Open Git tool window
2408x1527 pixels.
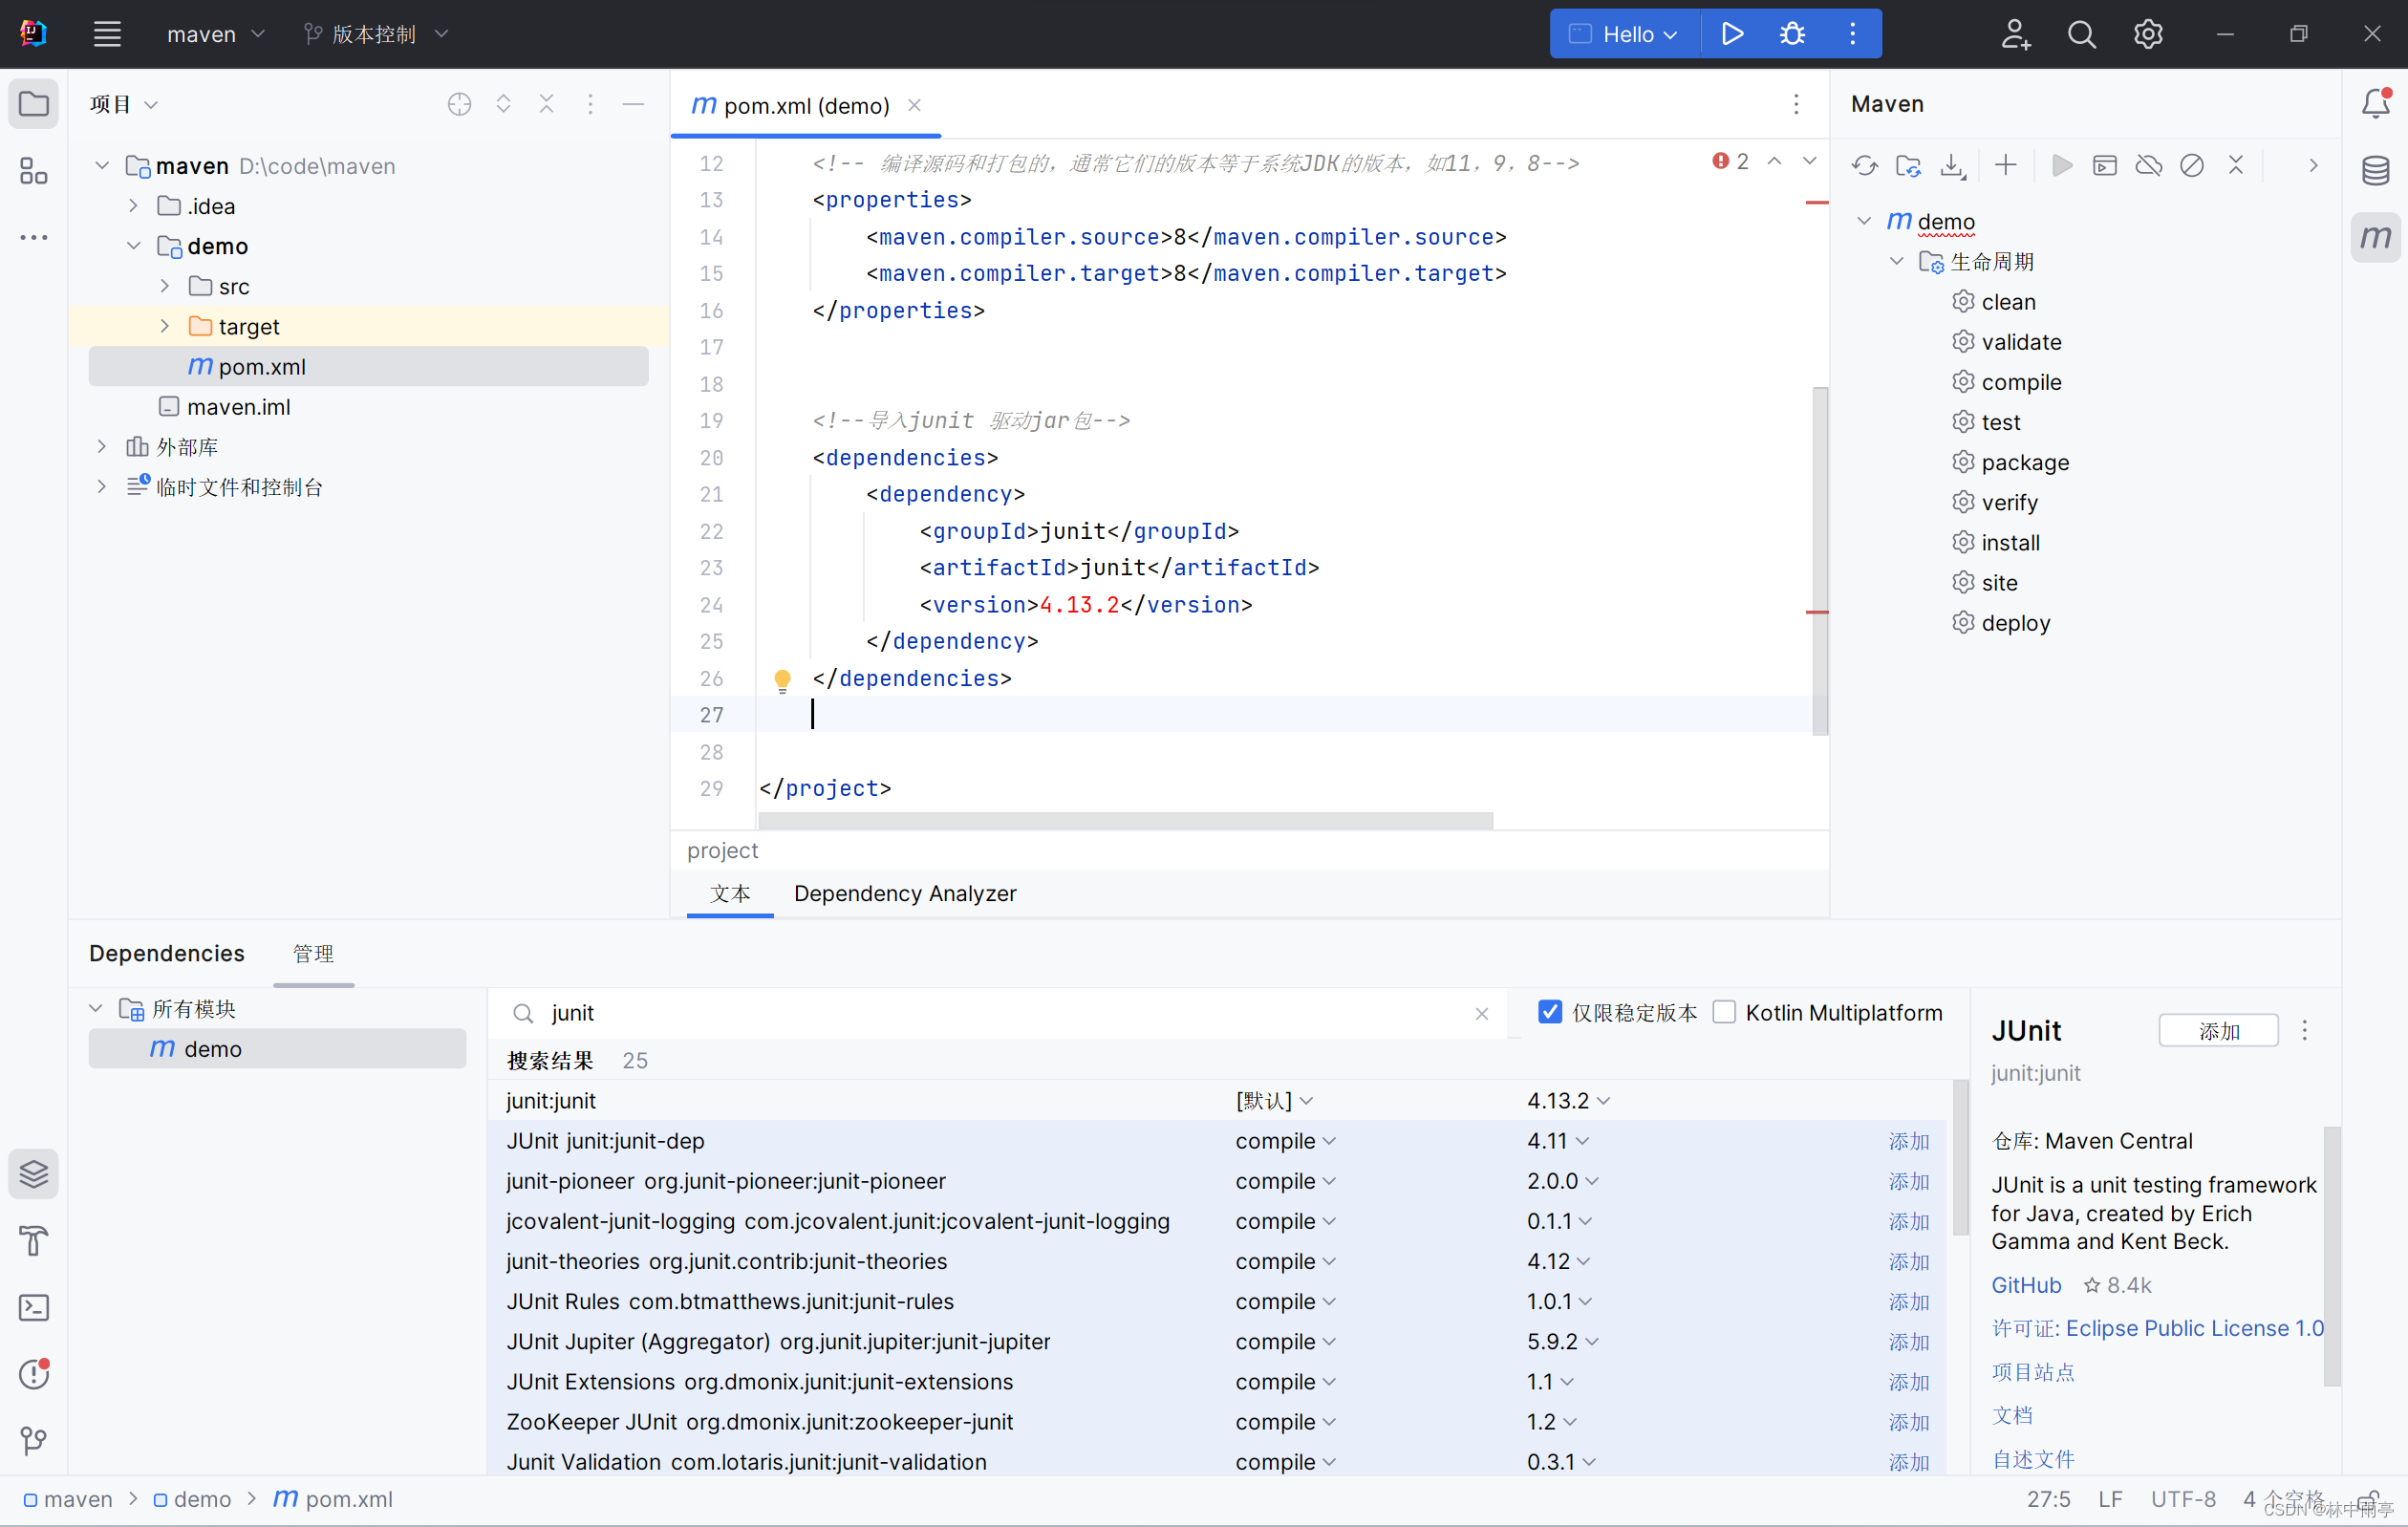coord(34,1441)
